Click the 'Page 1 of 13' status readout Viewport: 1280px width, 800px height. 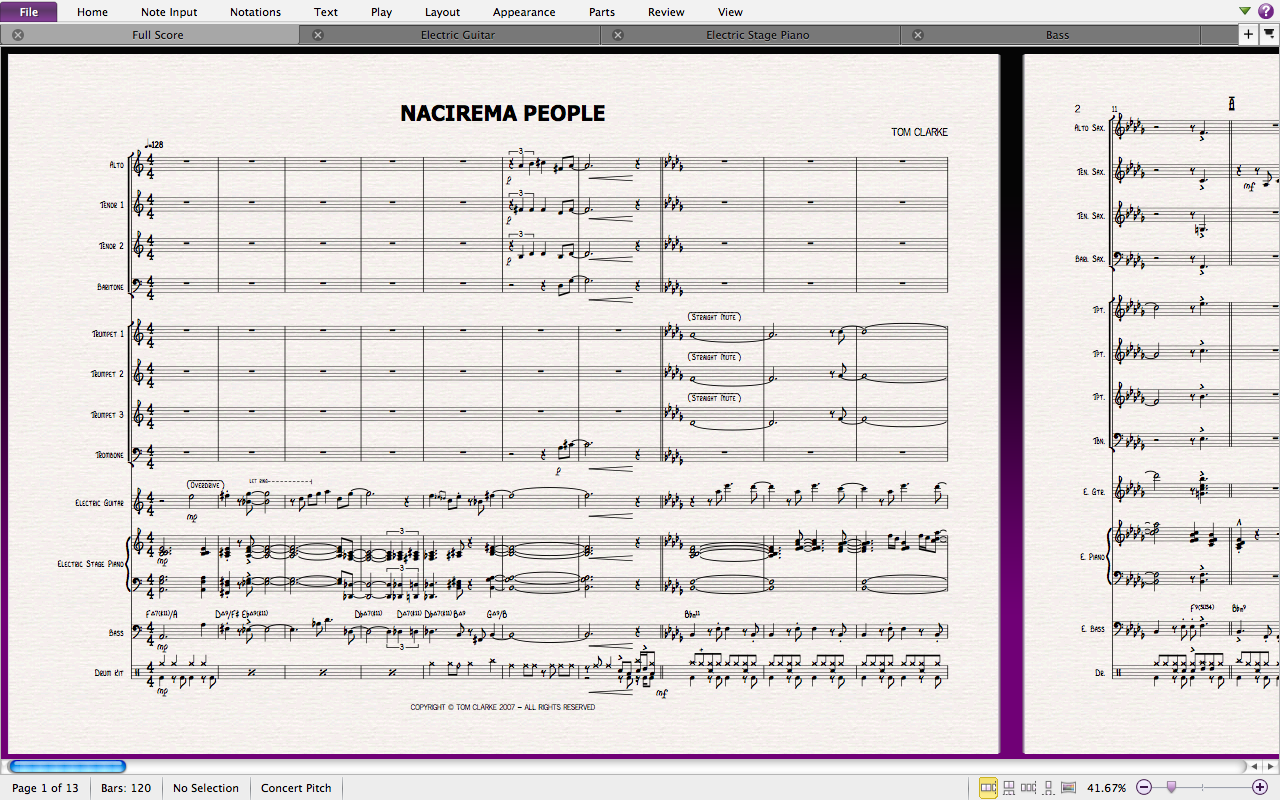45,788
